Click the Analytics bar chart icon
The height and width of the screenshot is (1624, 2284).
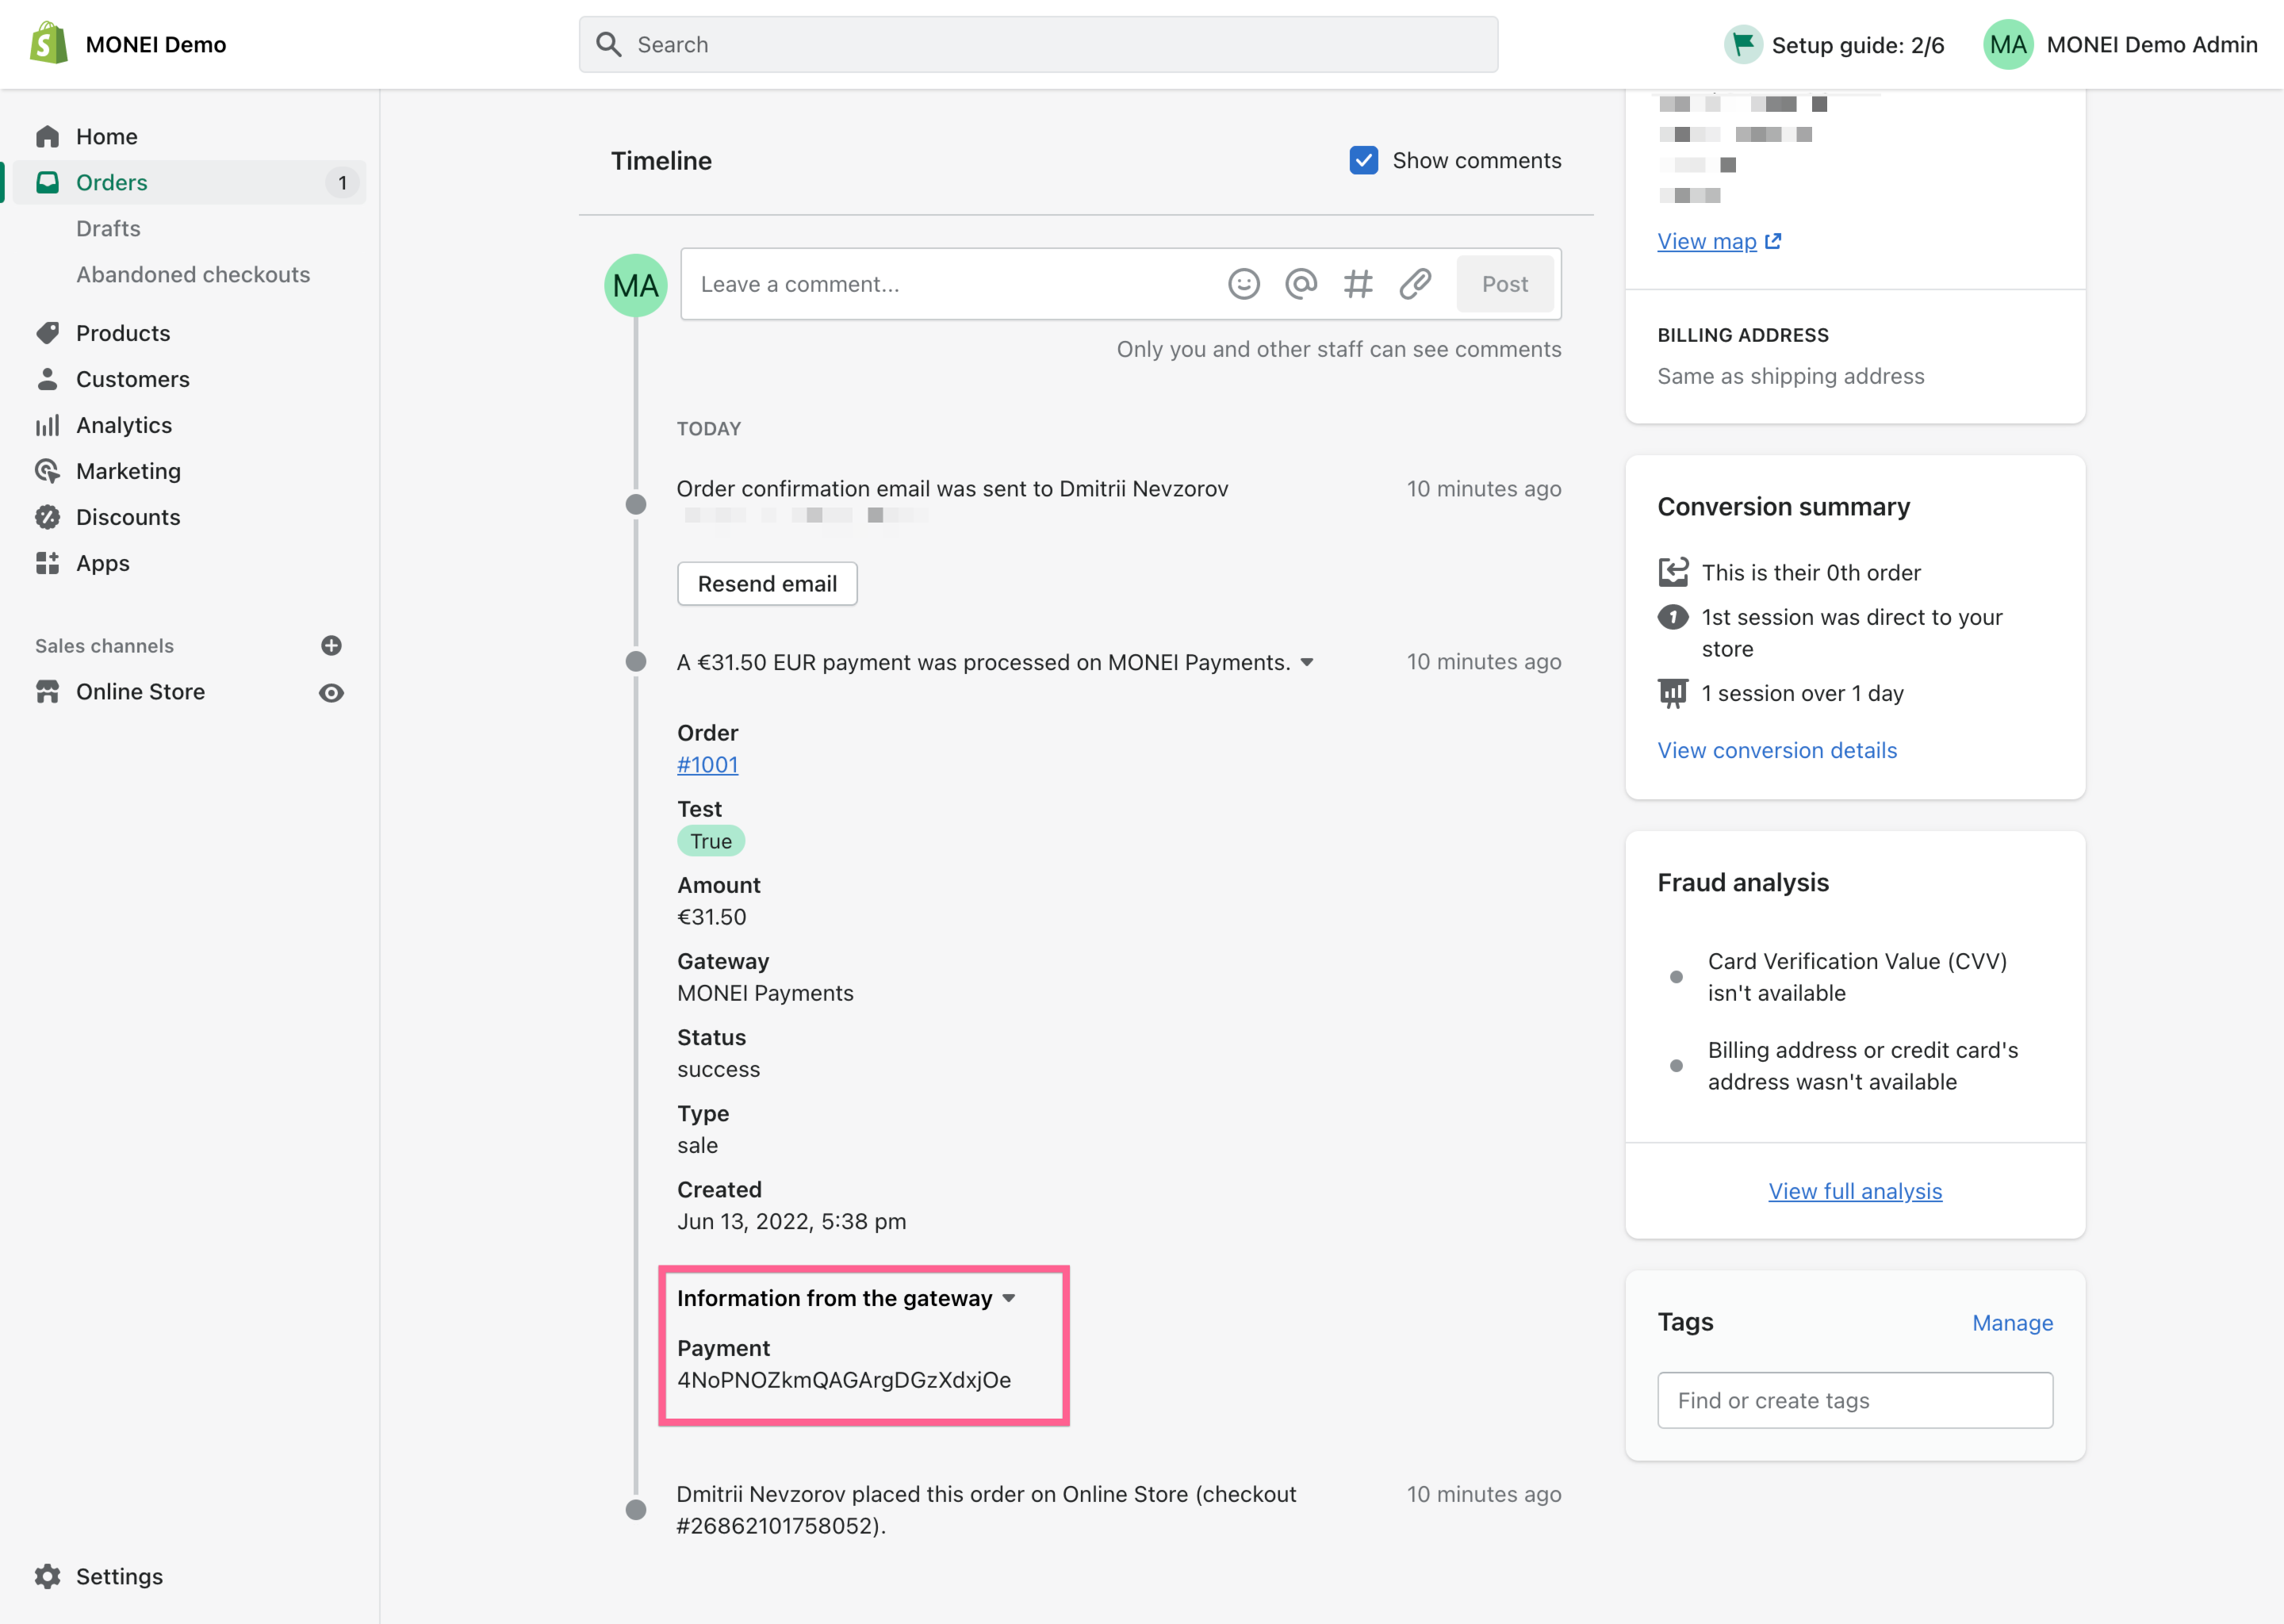(x=47, y=425)
